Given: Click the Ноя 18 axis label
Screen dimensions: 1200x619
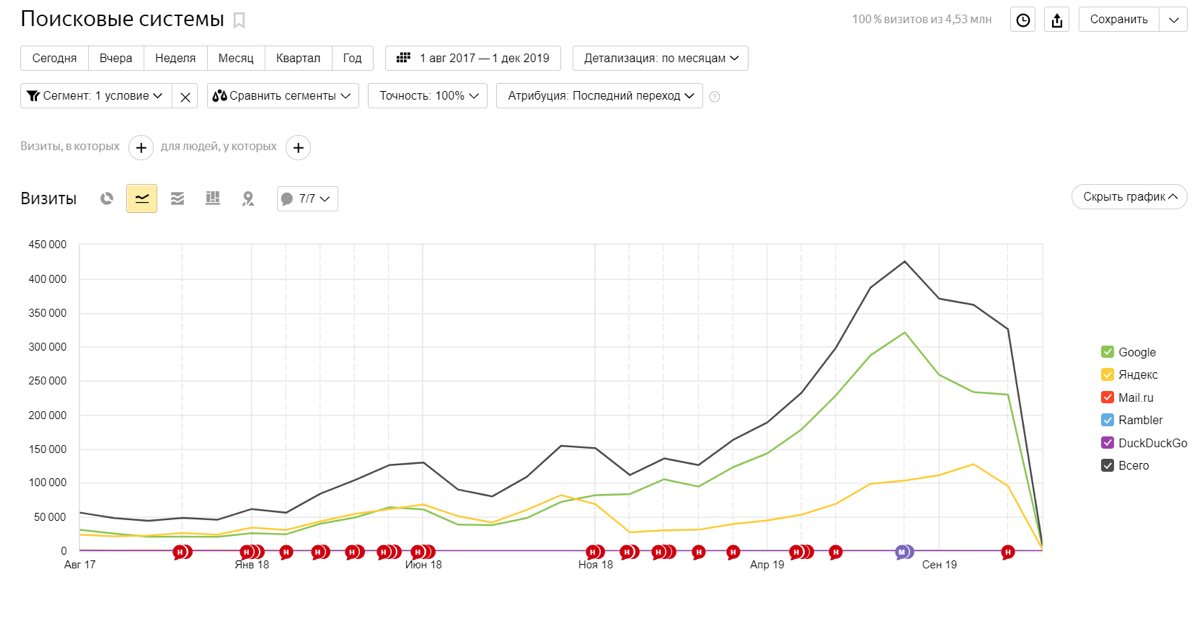Looking at the screenshot, I should 595,565.
